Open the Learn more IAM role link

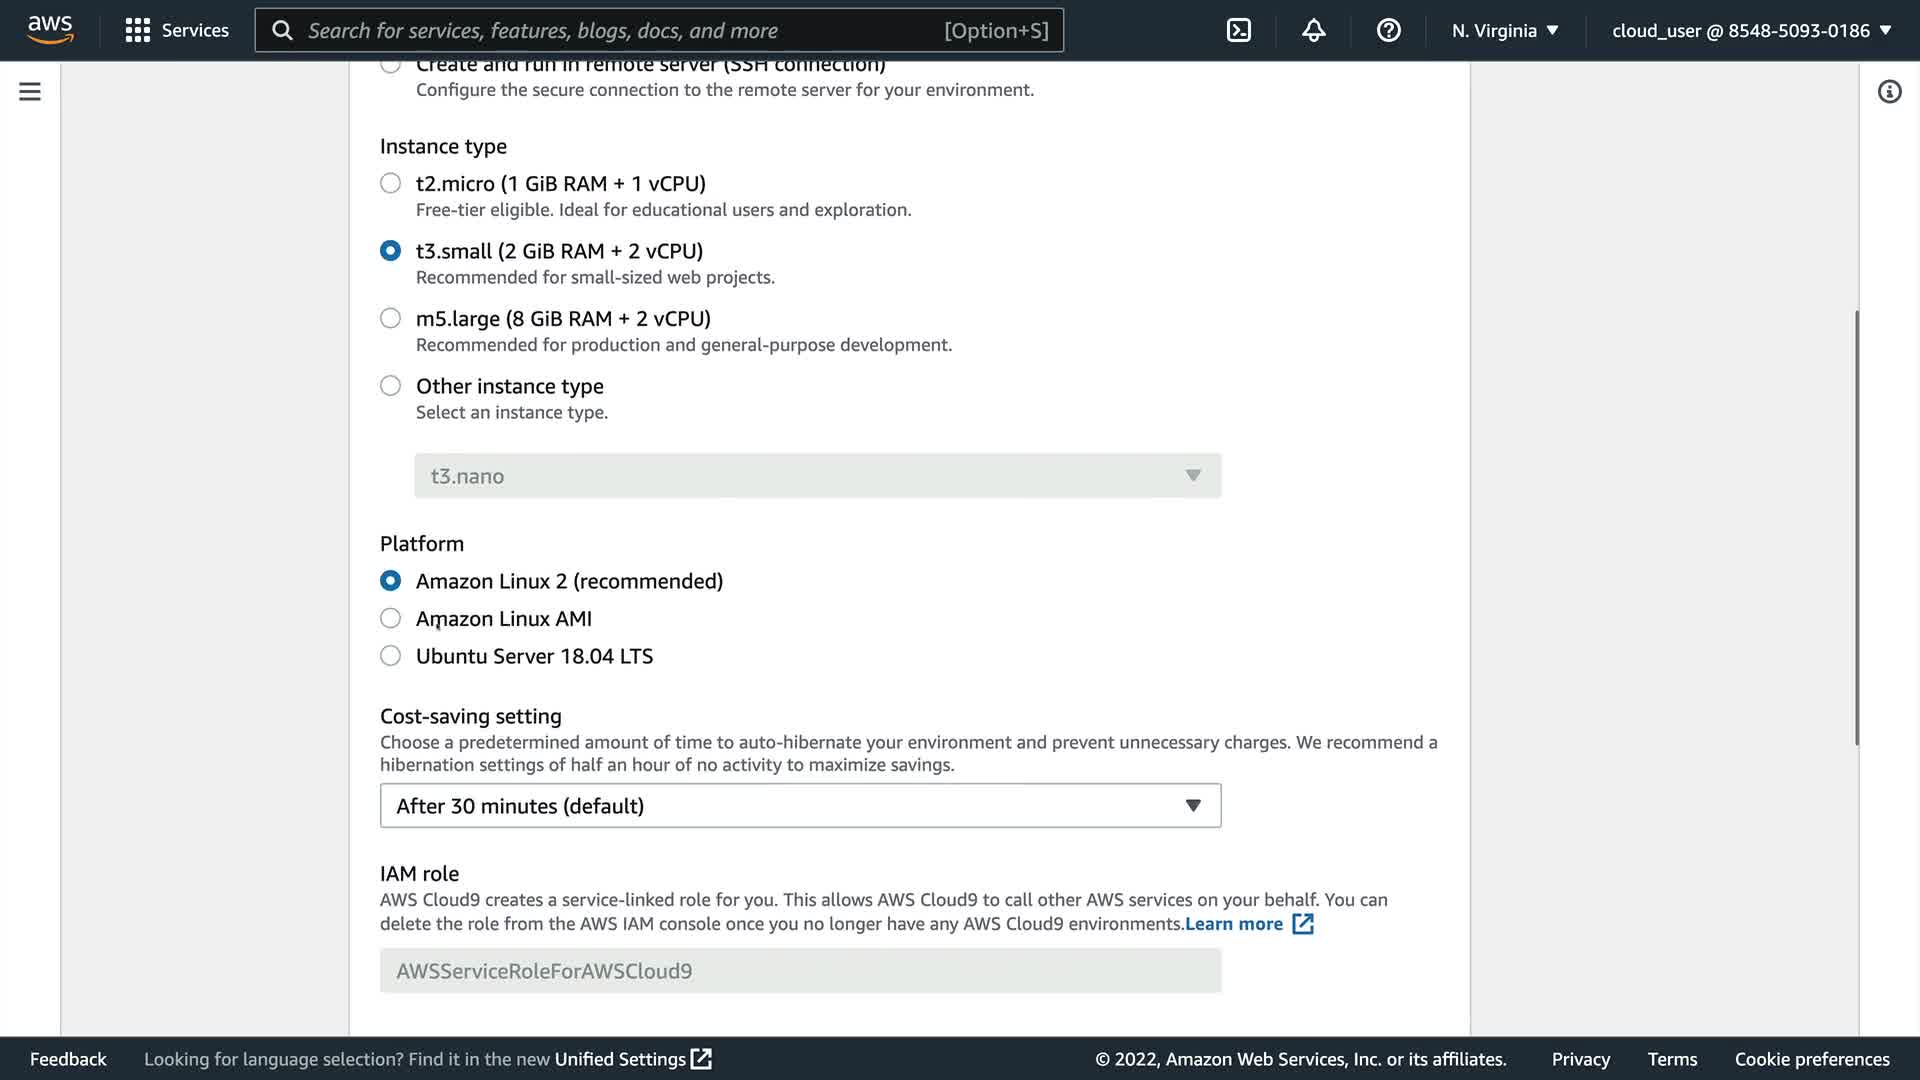click(1233, 924)
